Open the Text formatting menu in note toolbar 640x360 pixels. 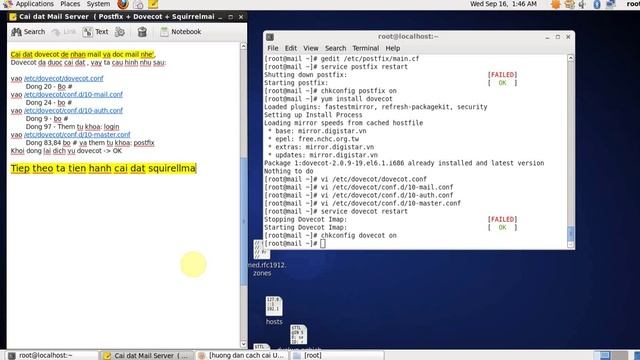point(96,32)
